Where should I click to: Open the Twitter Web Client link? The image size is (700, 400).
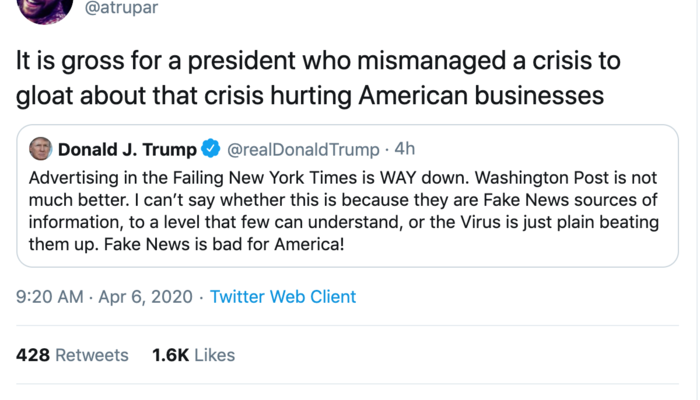pyautogui.click(x=283, y=297)
